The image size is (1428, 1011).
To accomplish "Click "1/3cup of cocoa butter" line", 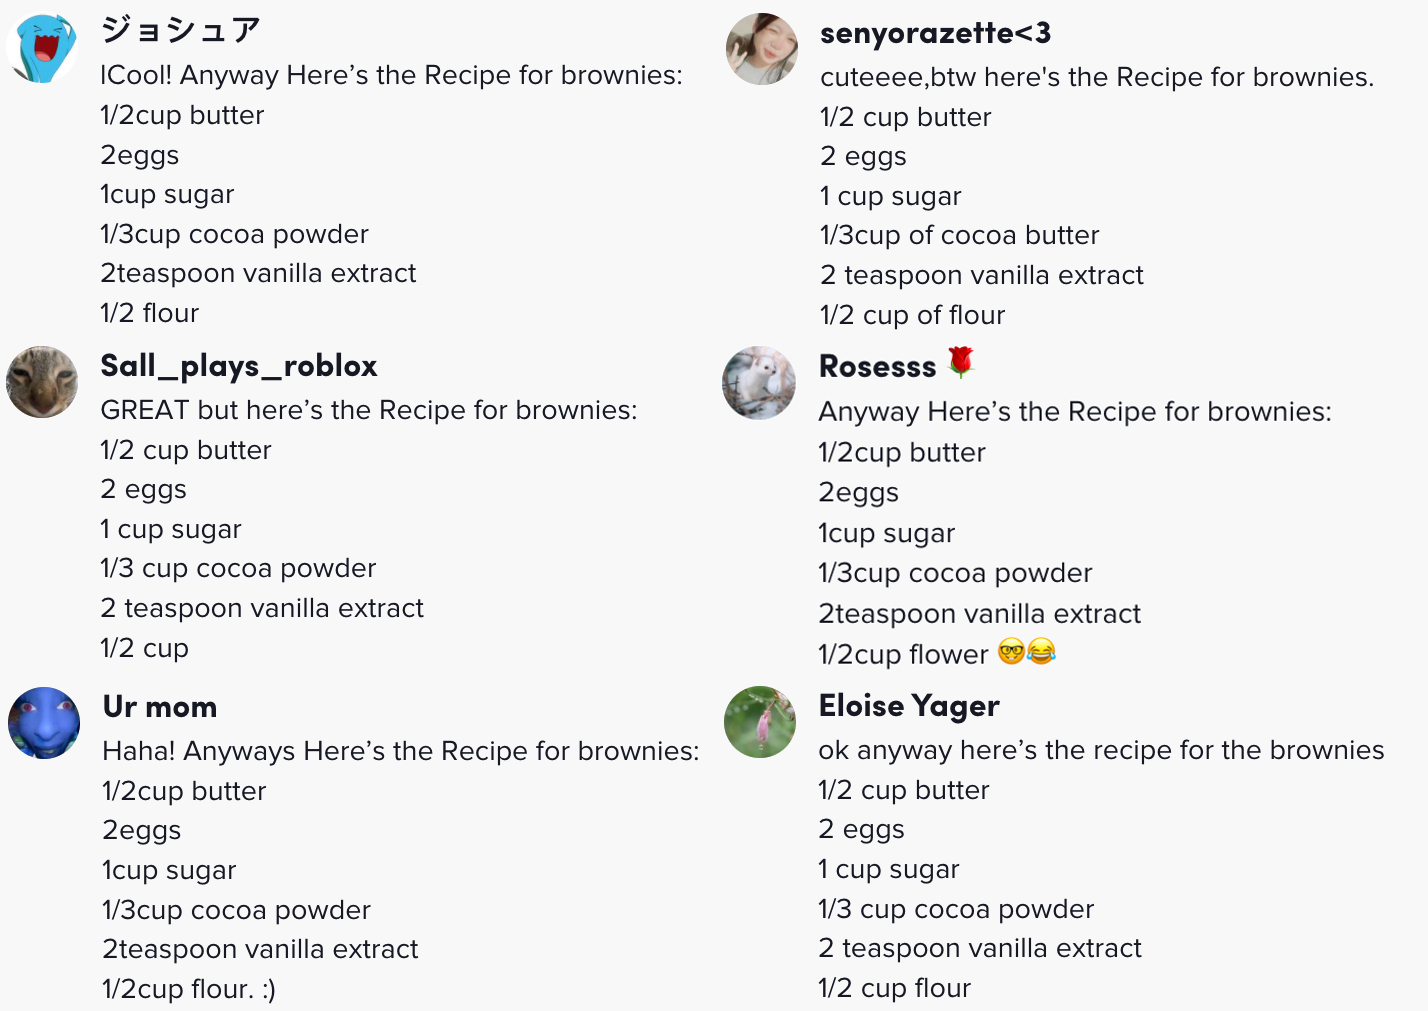I will (959, 235).
